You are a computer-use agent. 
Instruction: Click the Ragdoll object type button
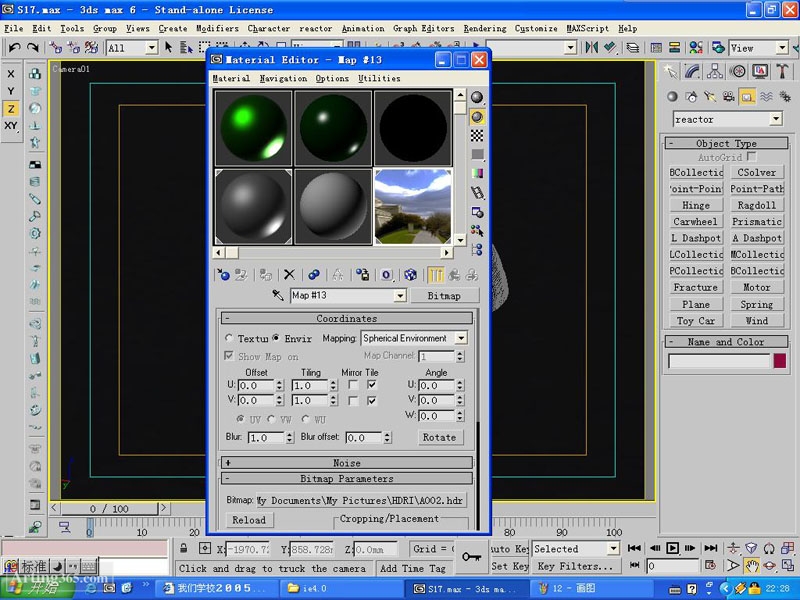(x=757, y=205)
